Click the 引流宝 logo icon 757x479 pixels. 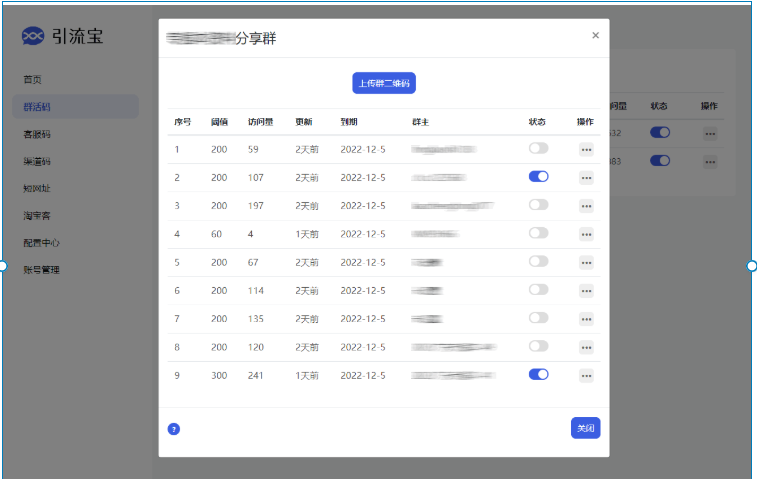coord(33,37)
